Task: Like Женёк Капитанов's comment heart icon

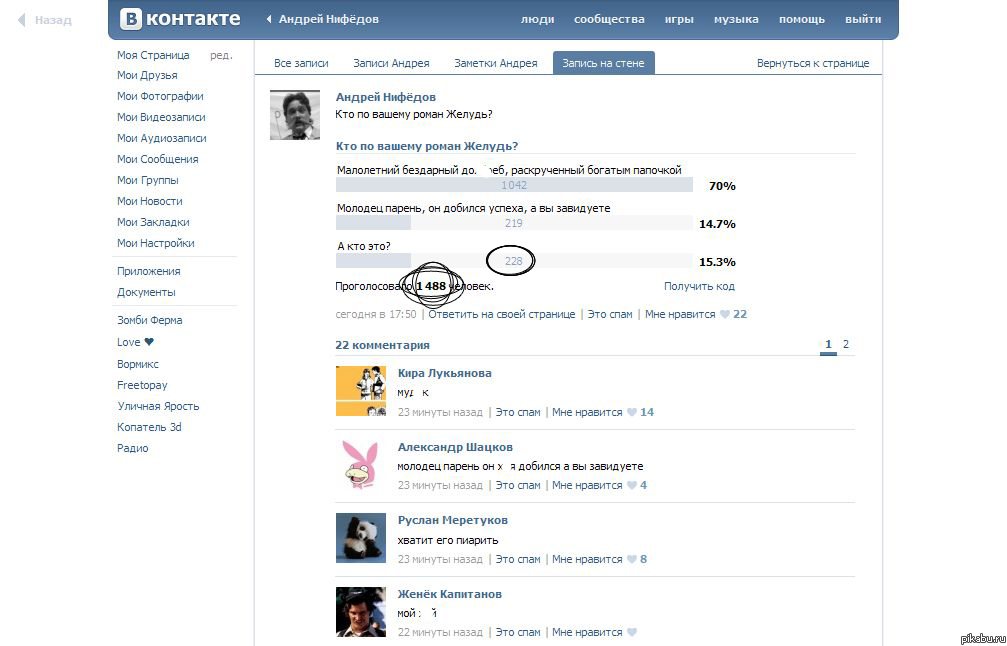Action: pos(631,633)
